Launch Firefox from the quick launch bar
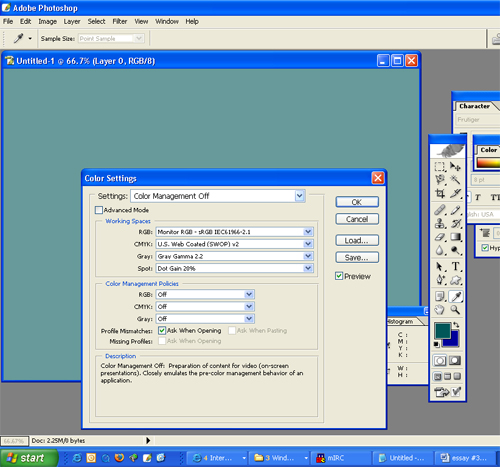 coord(119,458)
